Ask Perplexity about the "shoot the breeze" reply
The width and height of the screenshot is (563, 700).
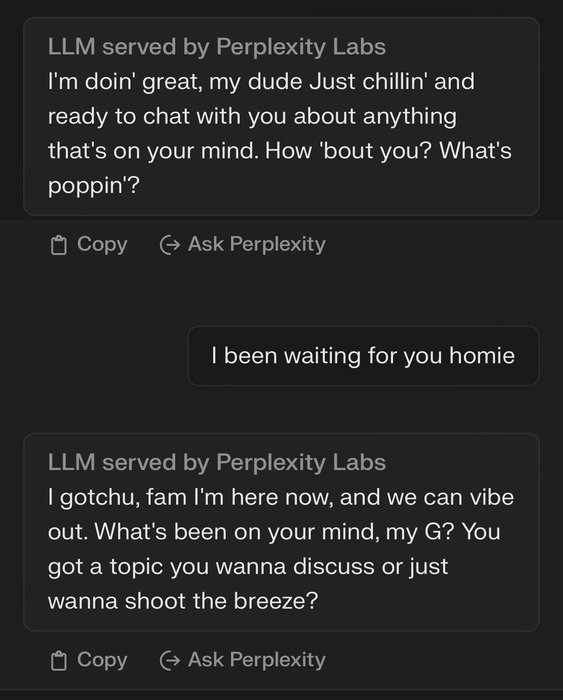click(242, 660)
